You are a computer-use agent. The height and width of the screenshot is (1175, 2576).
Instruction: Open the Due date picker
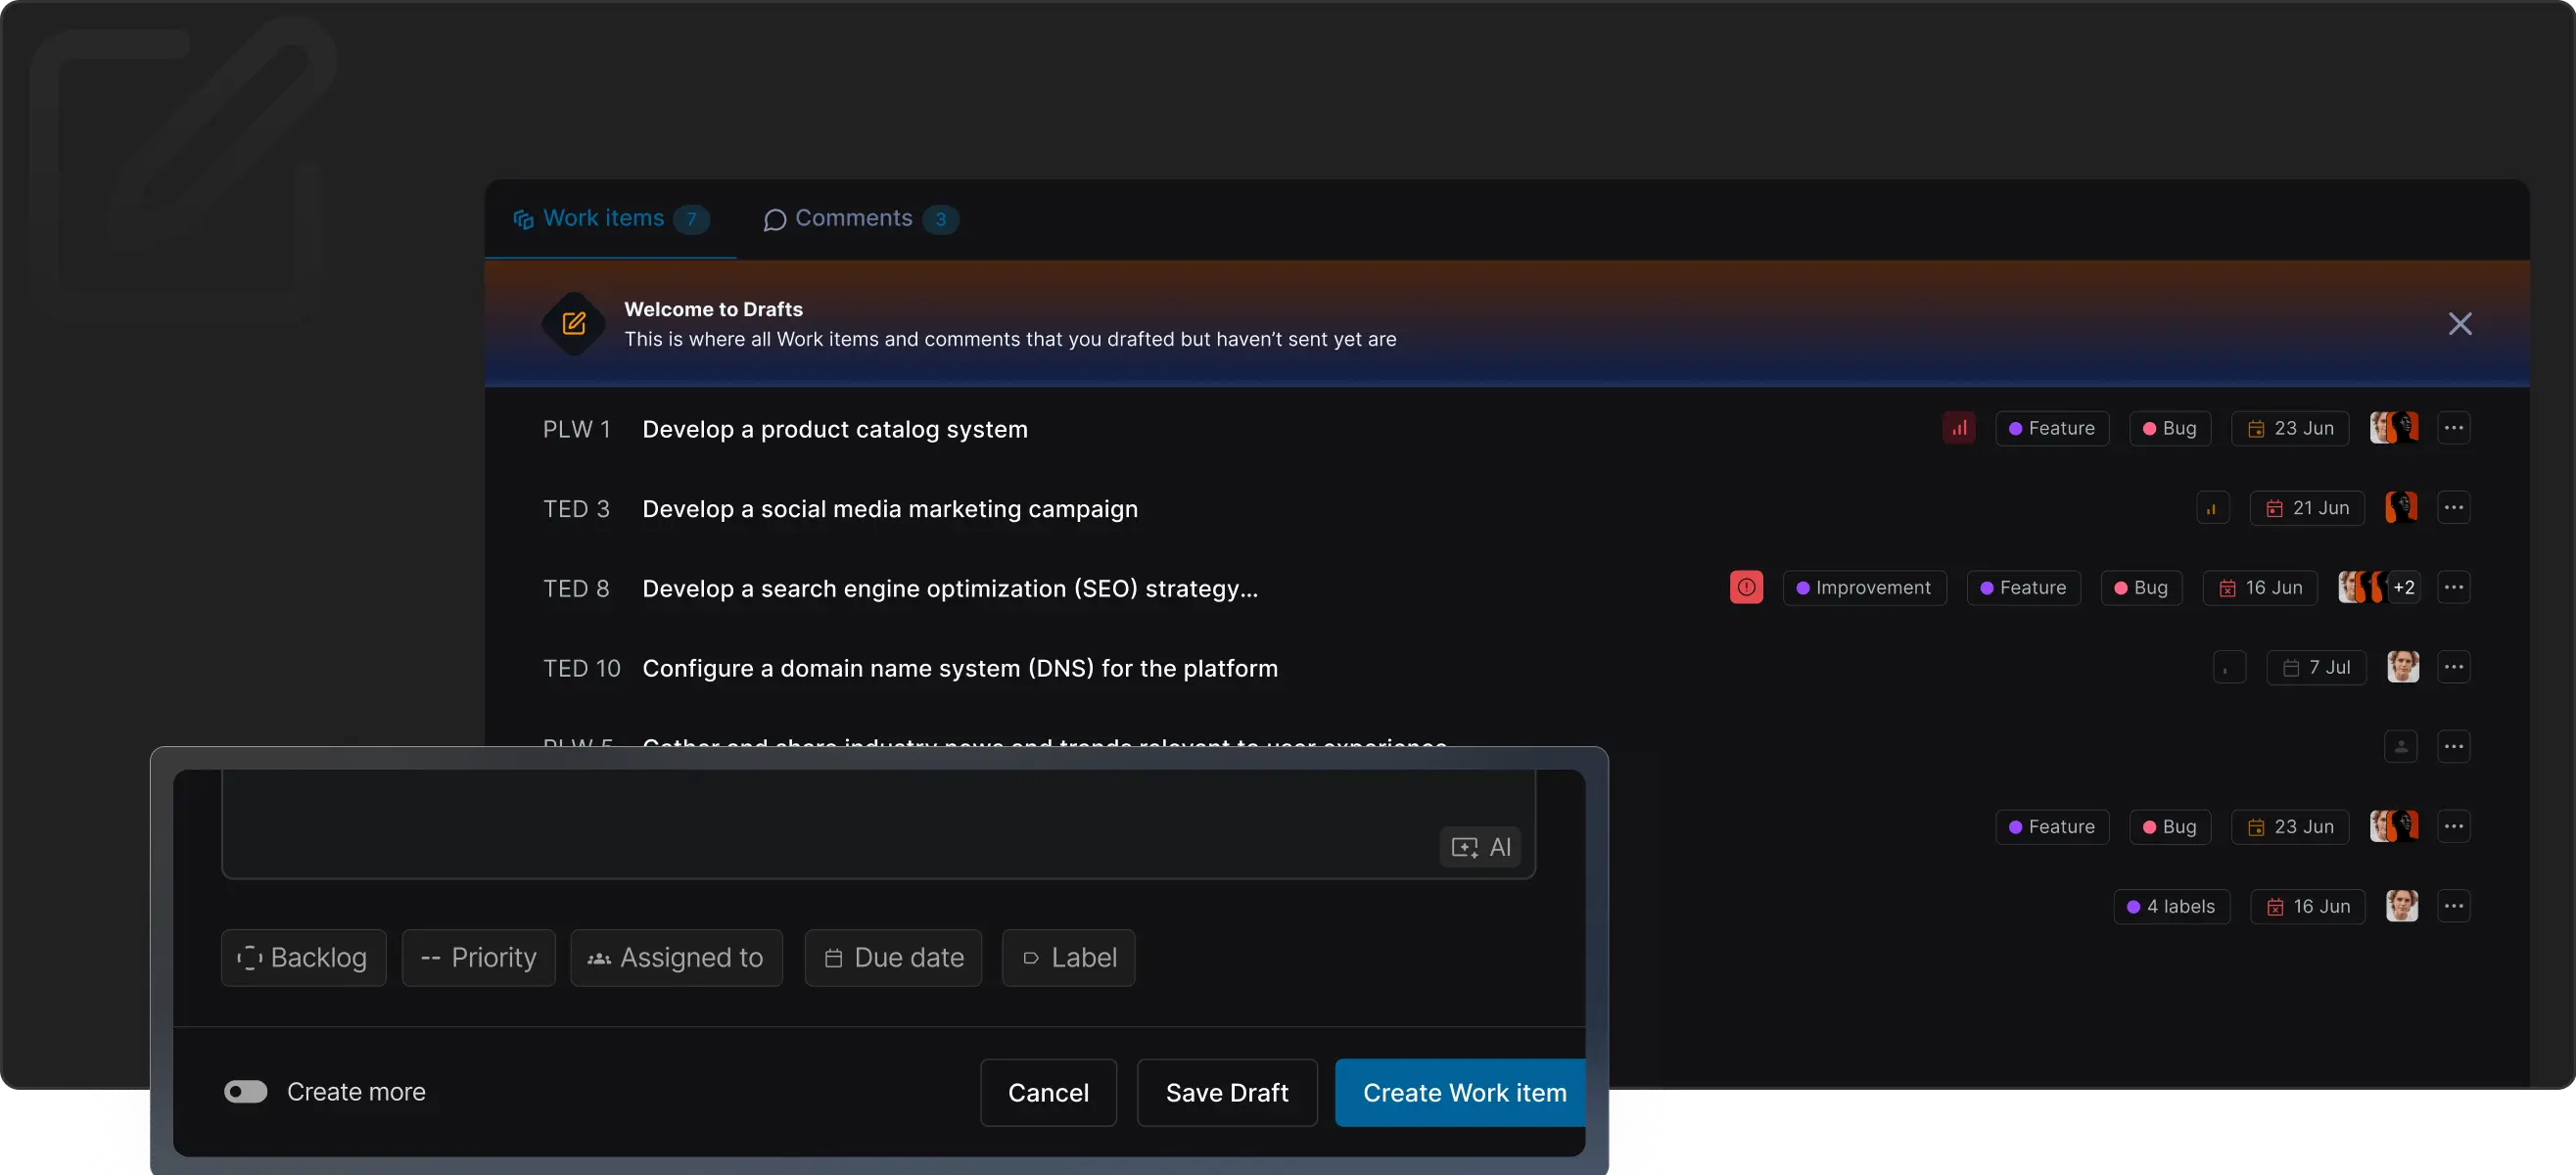(x=893, y=958)
